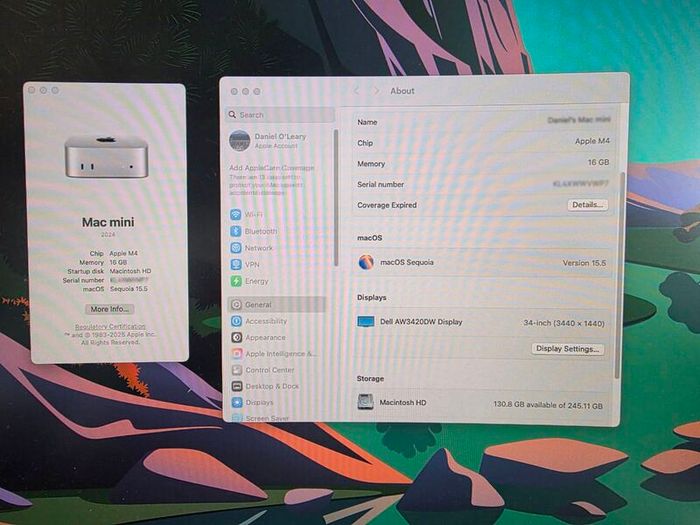
Task: Open Display Settings... button
Action: 567,349
